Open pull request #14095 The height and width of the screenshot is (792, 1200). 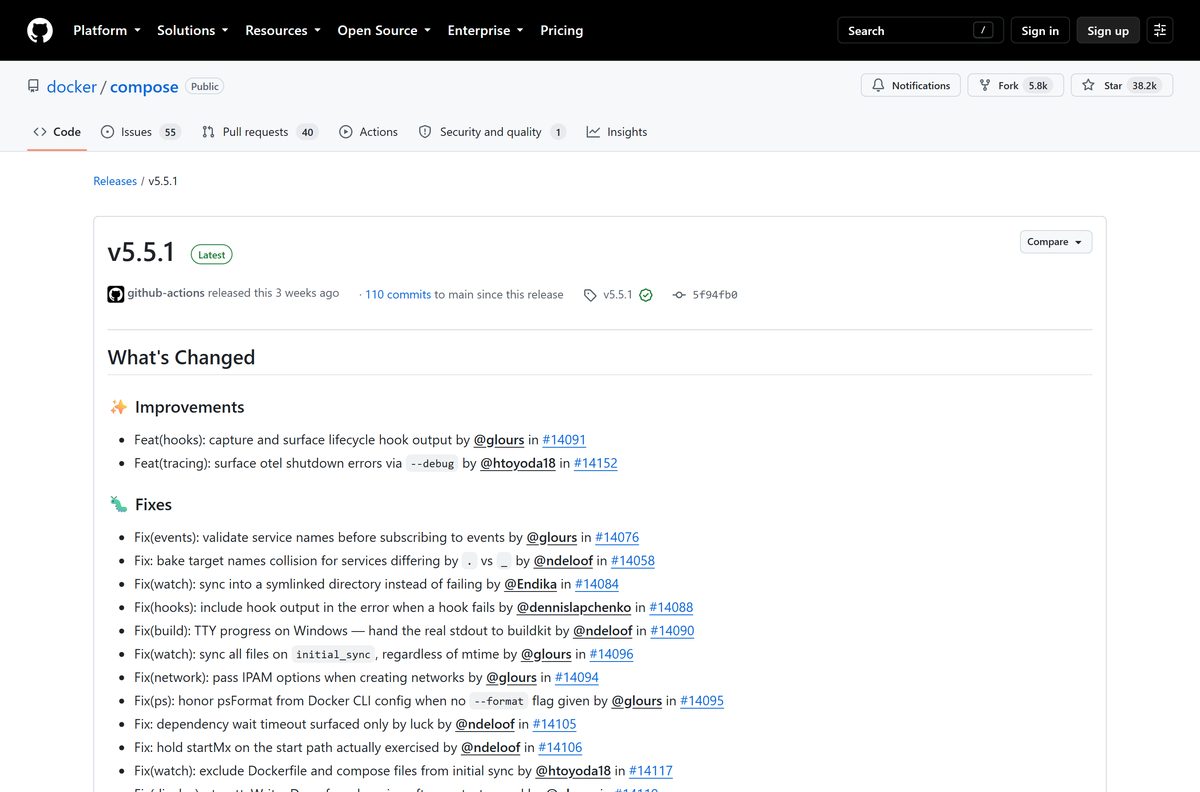click(702, 701)
